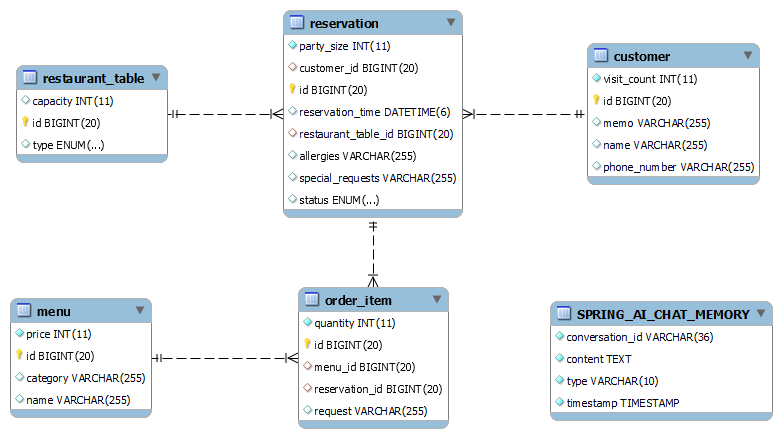The width and height of the screenshot is (782, 438).
Task: Select the phone_number VARCHAR(255) column
Action: tap(678, 167)
